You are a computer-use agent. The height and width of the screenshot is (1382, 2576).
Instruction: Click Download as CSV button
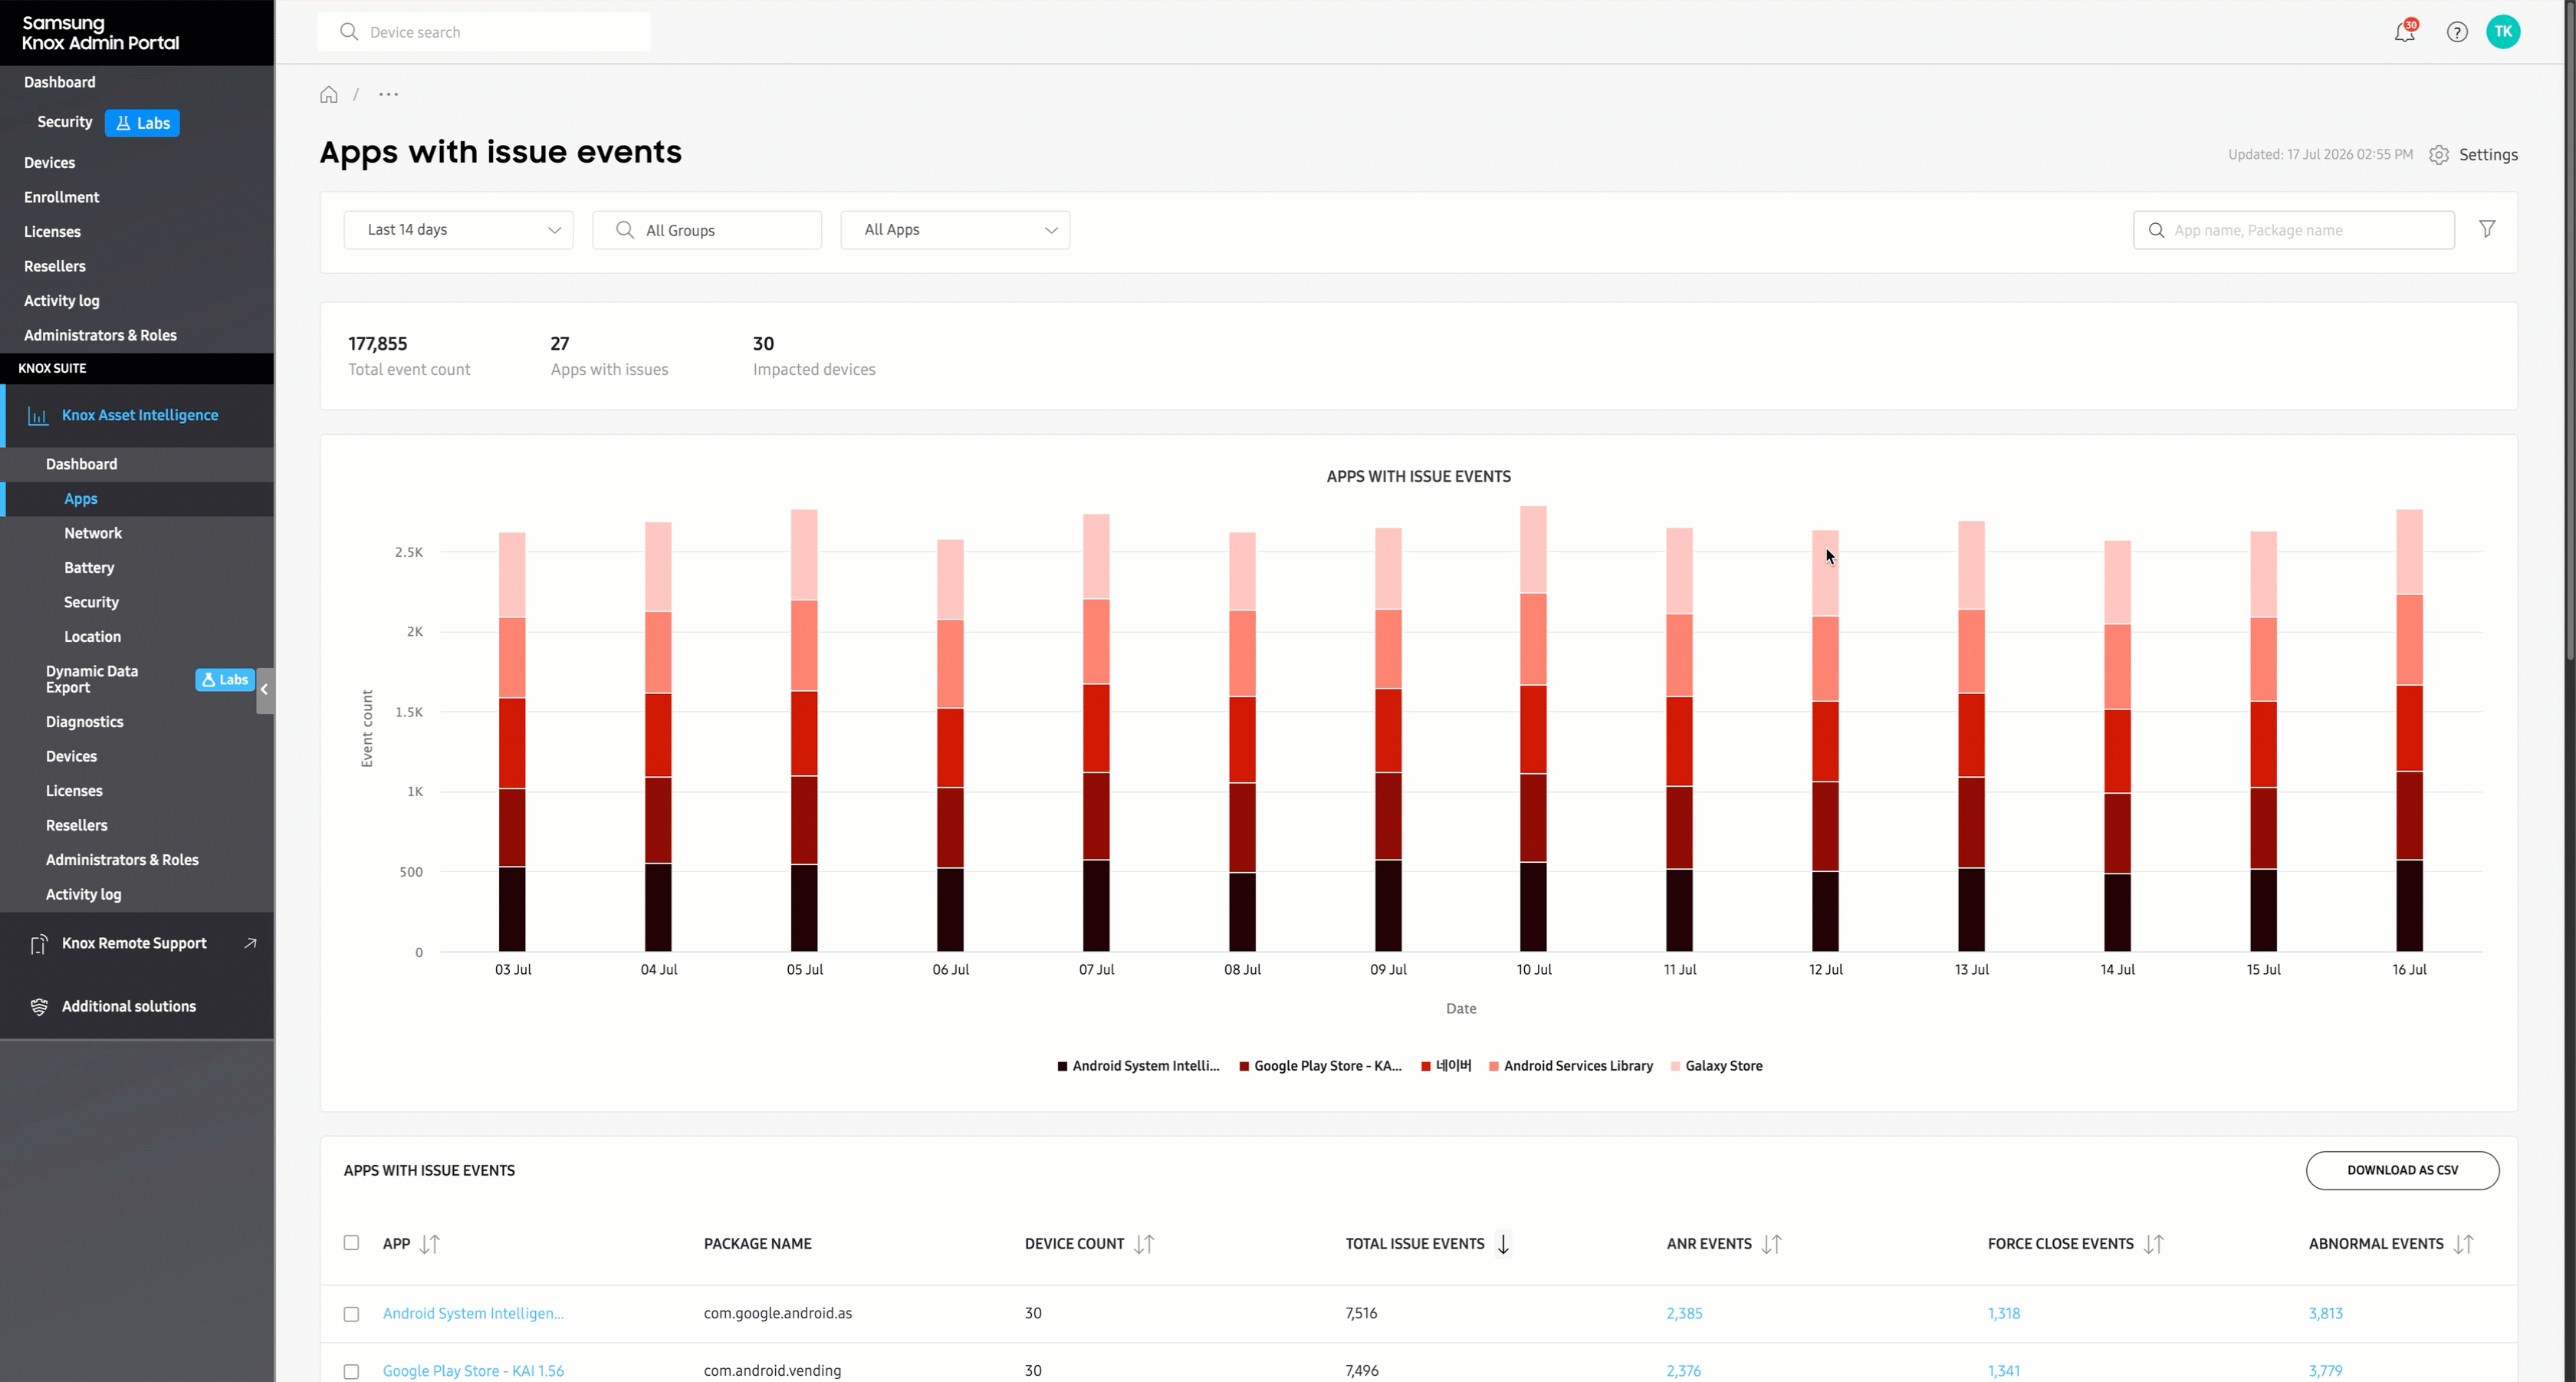2402,1170
